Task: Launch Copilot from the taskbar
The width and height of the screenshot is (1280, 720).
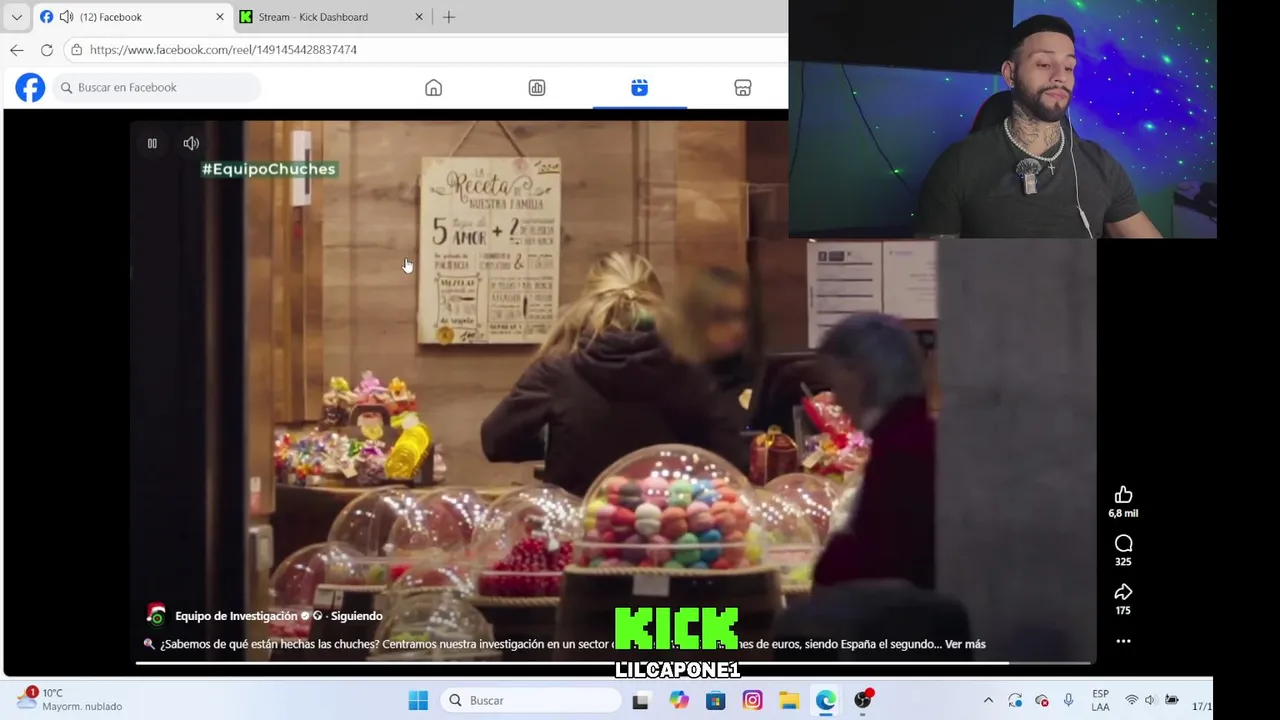Action: (679, 700)
